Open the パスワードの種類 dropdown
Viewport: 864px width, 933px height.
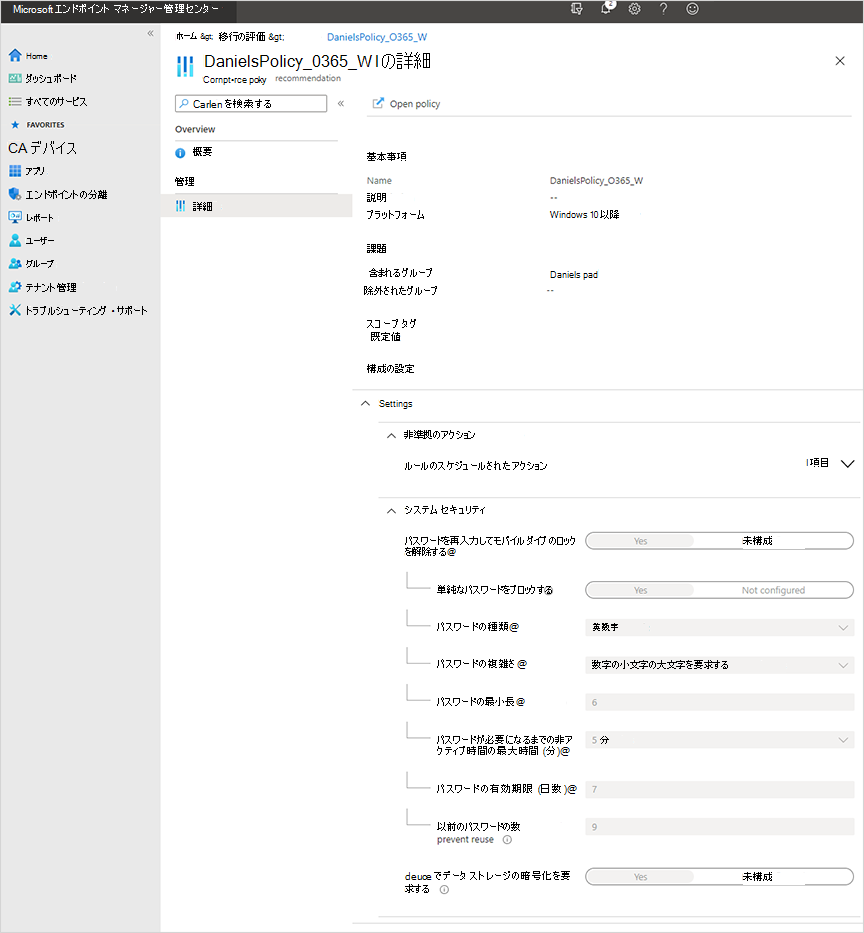pos(719,627)
